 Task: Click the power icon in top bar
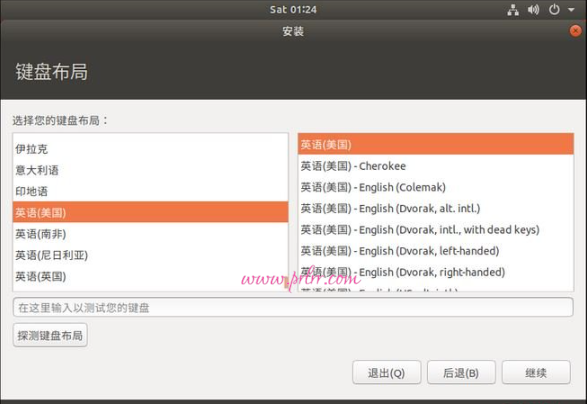click(x=554, y=9)
